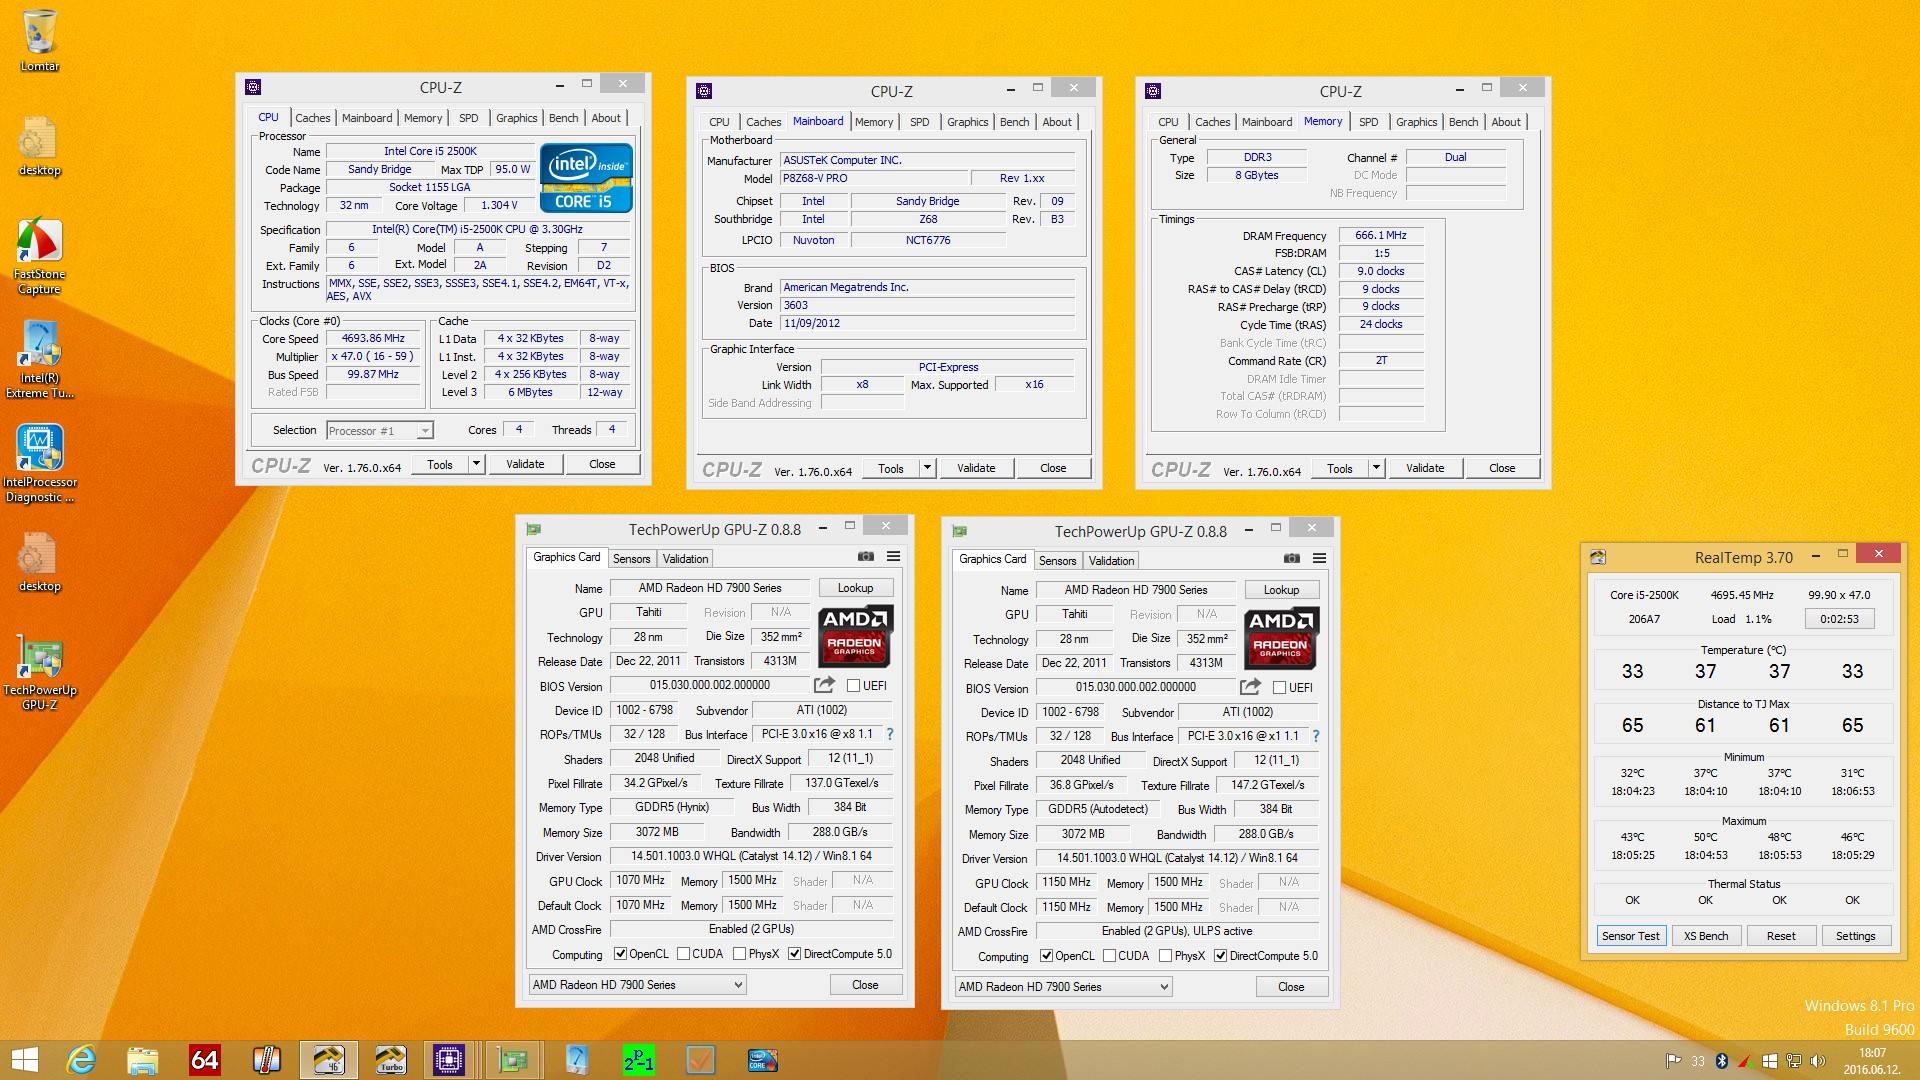Open Validation tab in right GPU-Z window
The height and width of the screenshot is (1080, 1920).
[1112, 561]
